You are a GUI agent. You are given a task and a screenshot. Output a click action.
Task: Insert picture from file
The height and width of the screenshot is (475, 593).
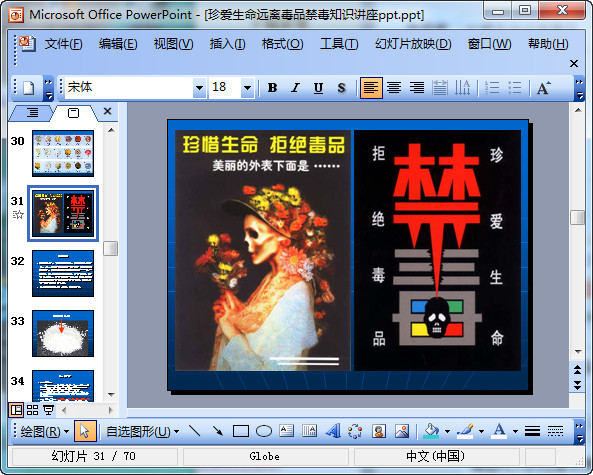pyautogui.click(x=402, y=431)
